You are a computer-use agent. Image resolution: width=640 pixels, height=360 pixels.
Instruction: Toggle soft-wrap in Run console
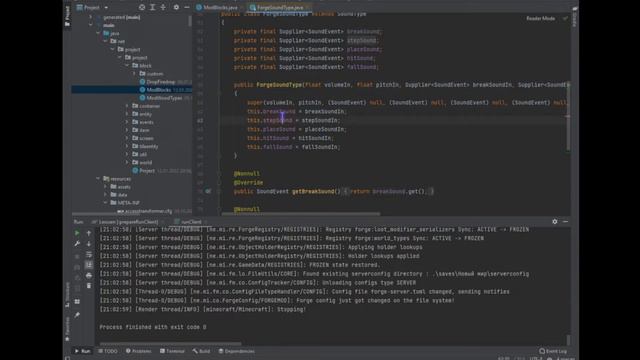89,254
